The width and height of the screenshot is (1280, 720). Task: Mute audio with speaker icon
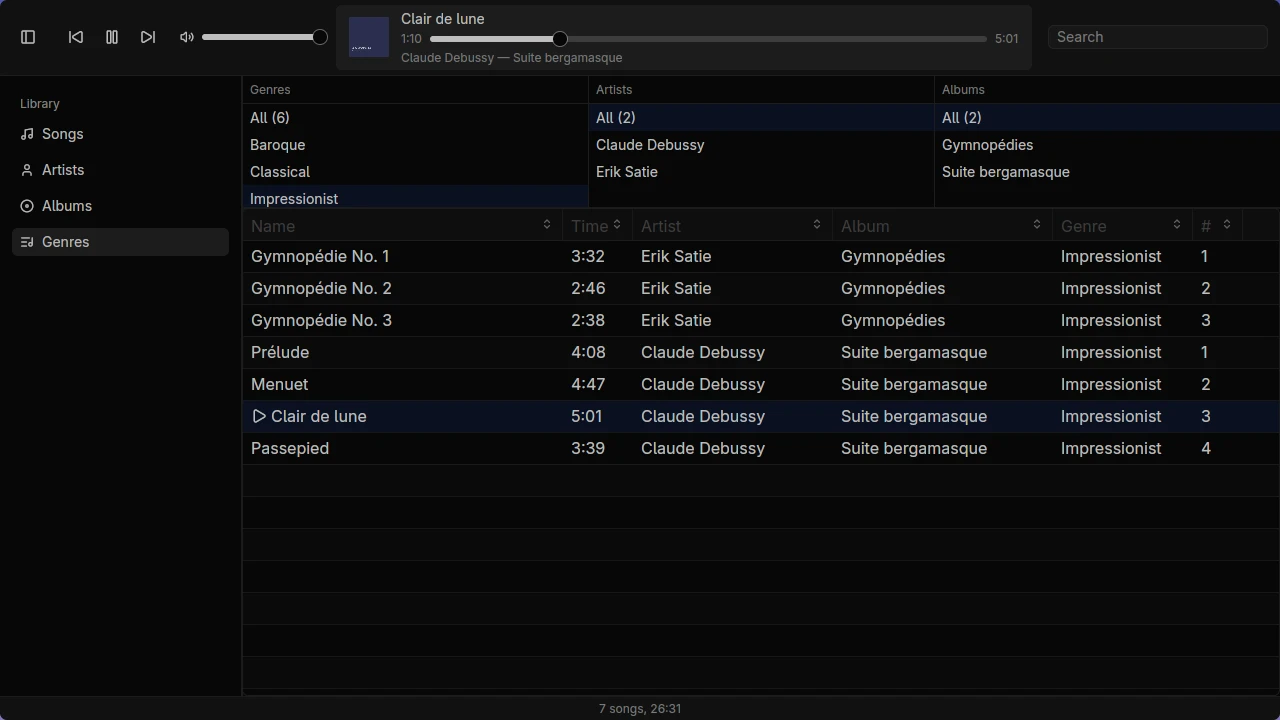pos(187,37)
